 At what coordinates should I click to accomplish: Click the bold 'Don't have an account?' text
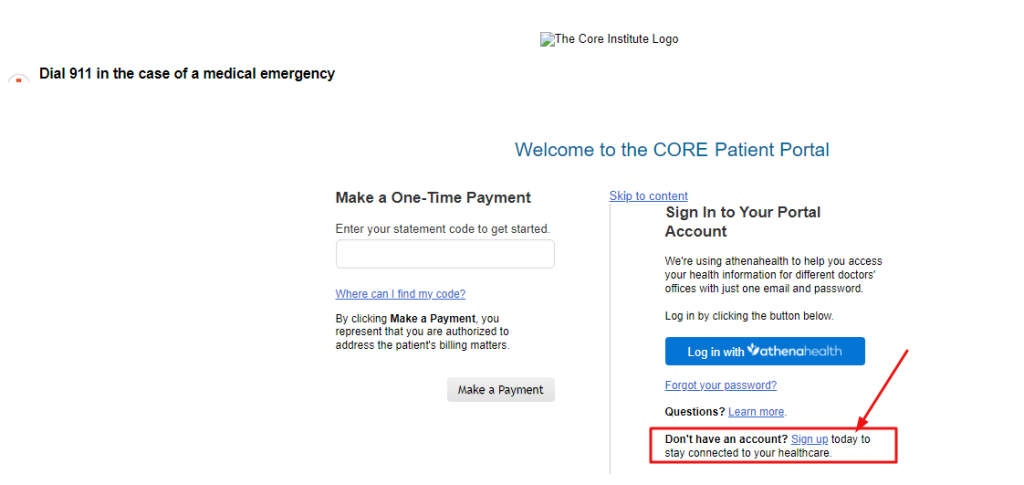pyautogui.click(x=726, y=439)
